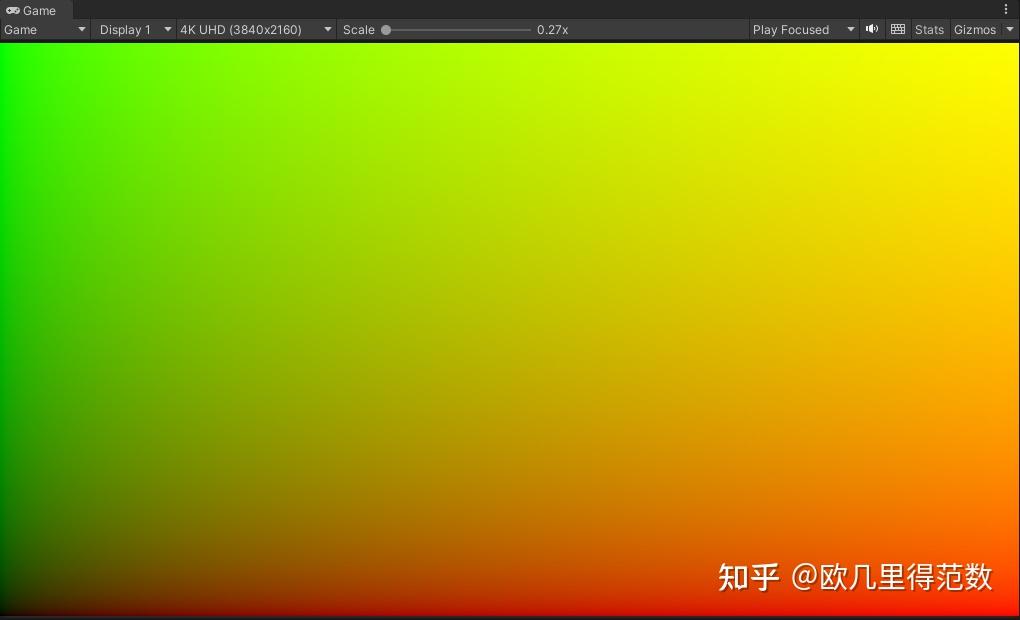1020x620 pixels.
Task: Click the Game aspect dropdown arrow icon
Action: click(82, 29)
